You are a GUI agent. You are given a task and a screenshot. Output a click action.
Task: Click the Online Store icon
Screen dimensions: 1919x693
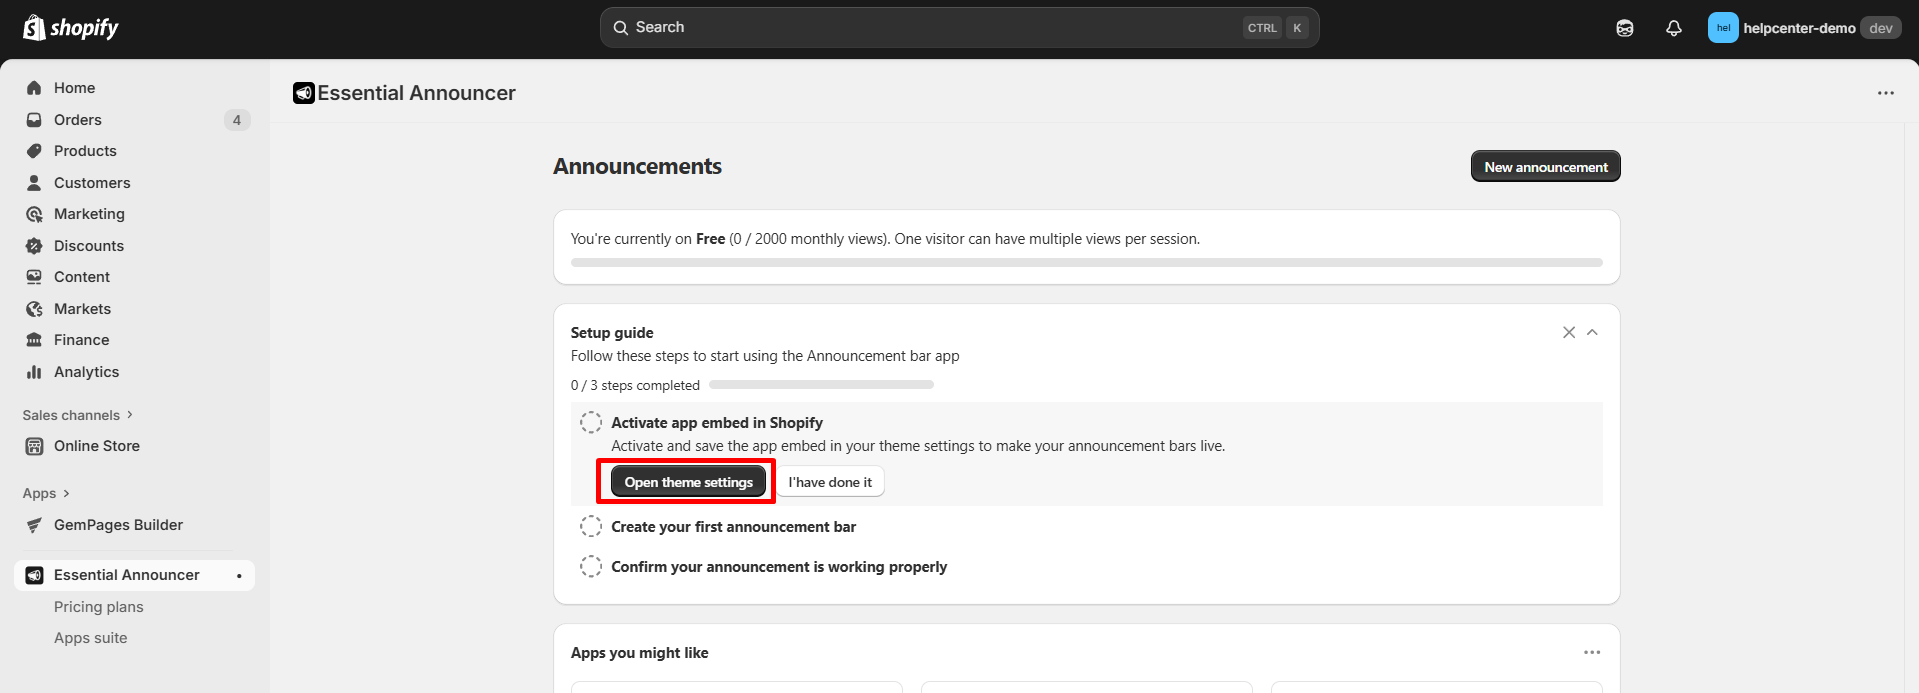(x=34, y=446)
